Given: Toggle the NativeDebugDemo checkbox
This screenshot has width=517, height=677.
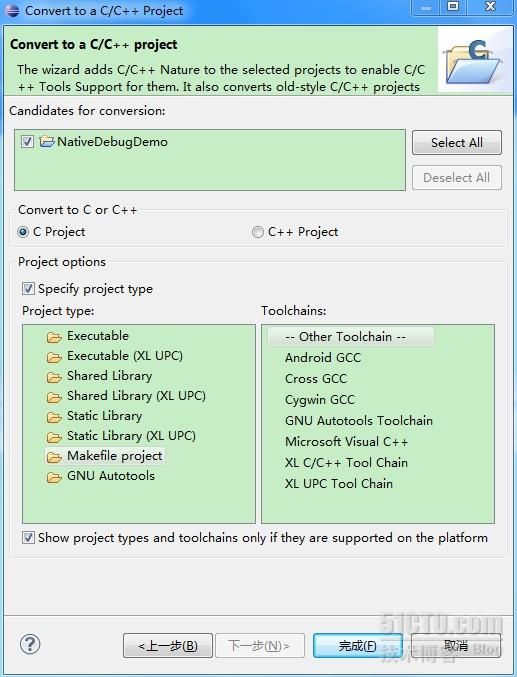Looking at the screenshot, I should point(27,141).
